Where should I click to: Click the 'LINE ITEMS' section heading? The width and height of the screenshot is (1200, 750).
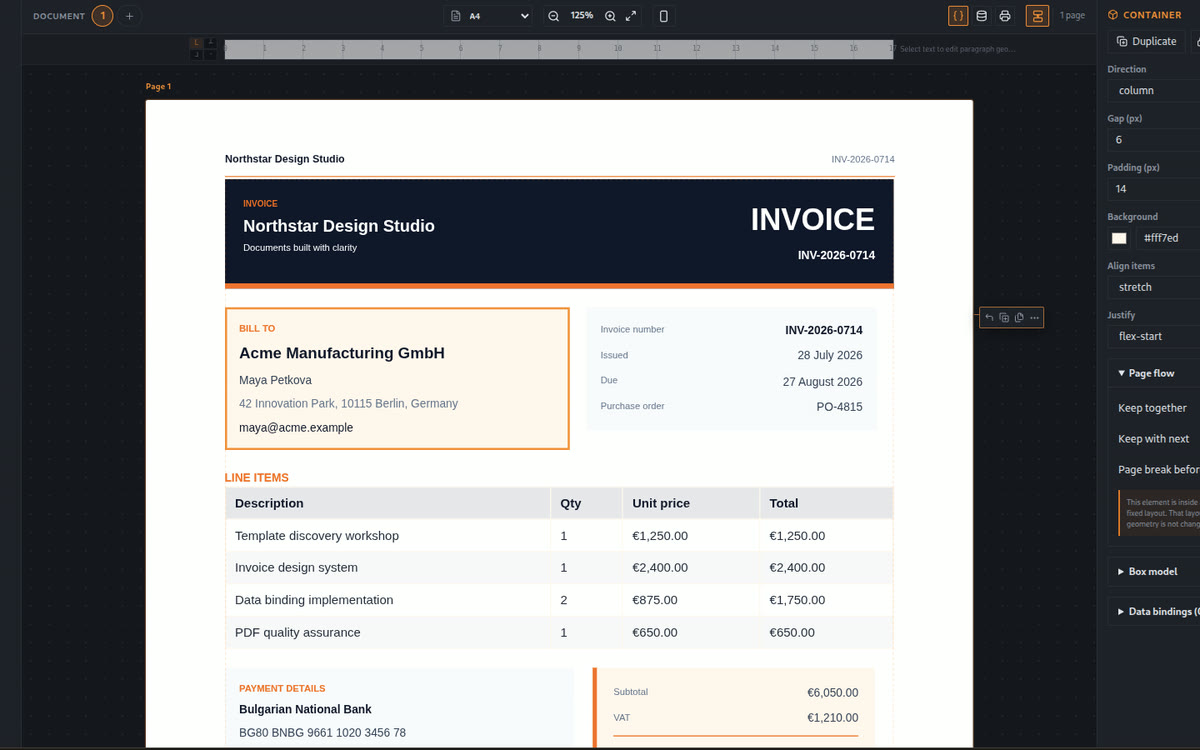point(257,478)
